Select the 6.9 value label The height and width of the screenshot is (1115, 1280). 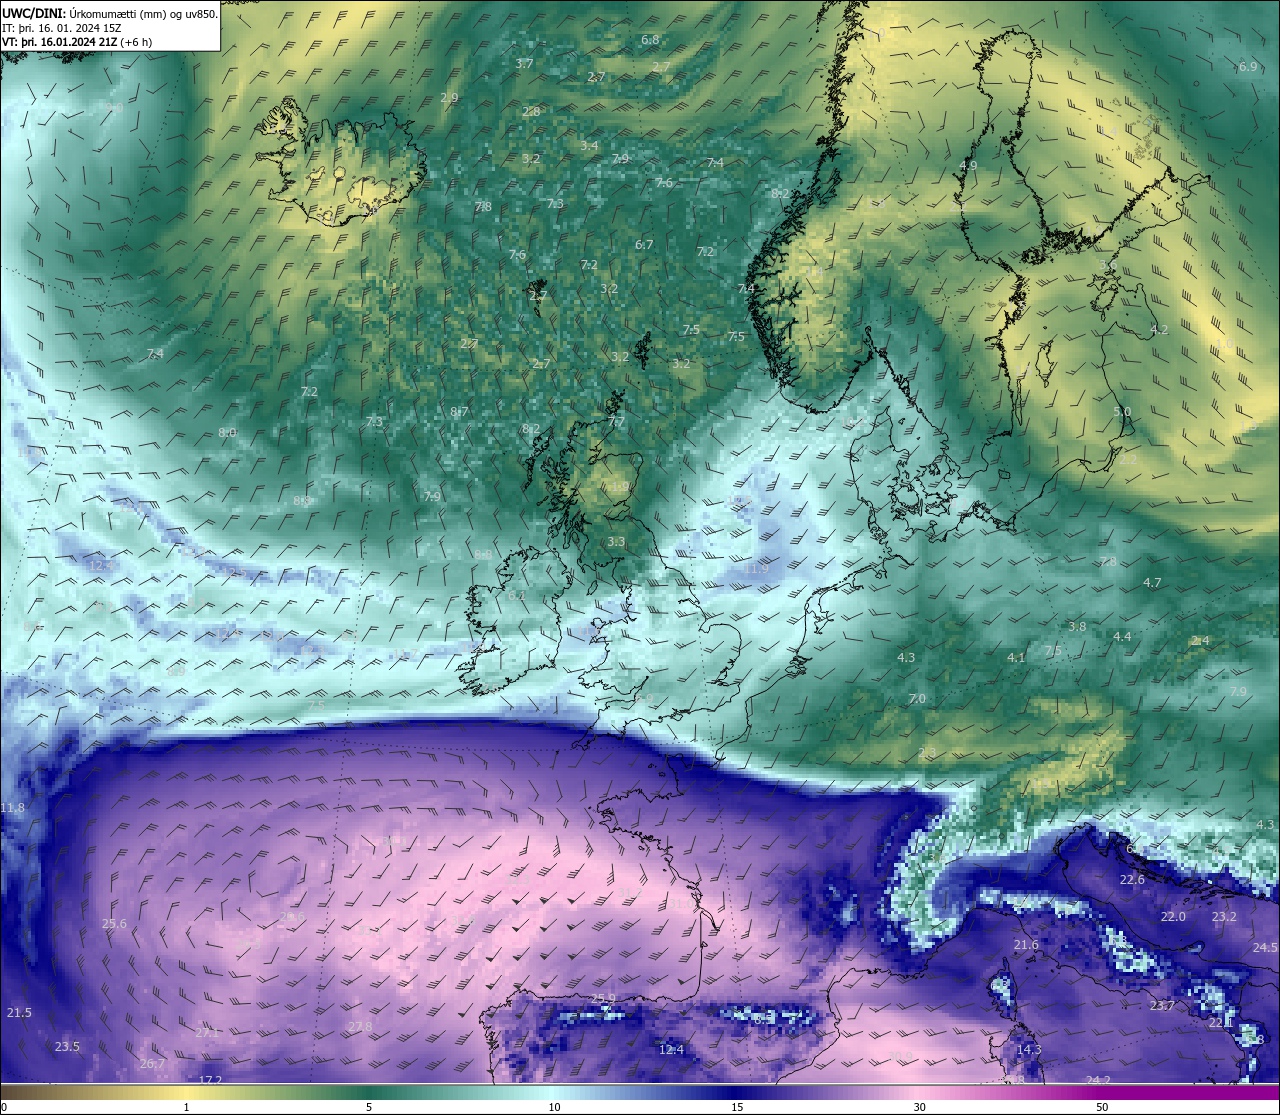click(x=1248, y=67)
